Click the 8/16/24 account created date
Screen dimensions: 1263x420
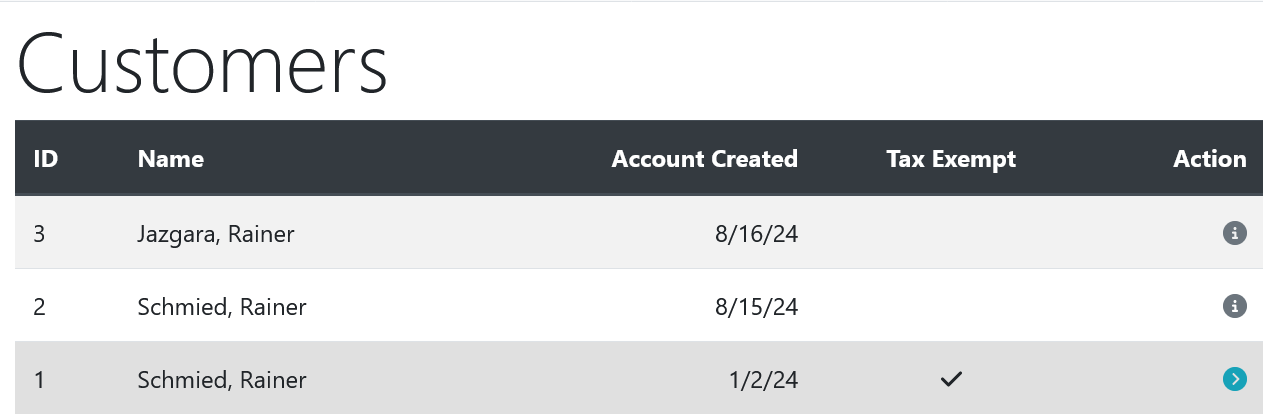point(757,234)
